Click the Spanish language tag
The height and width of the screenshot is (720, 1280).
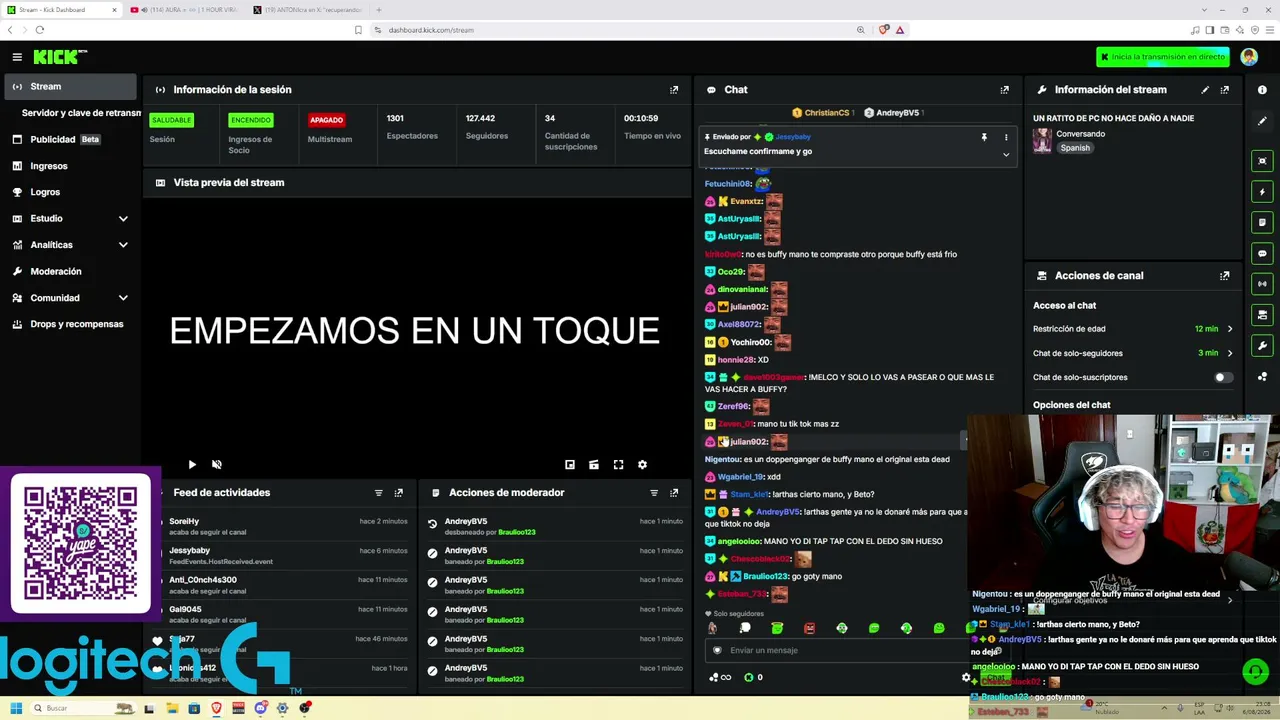click(x=1075, y=148)
